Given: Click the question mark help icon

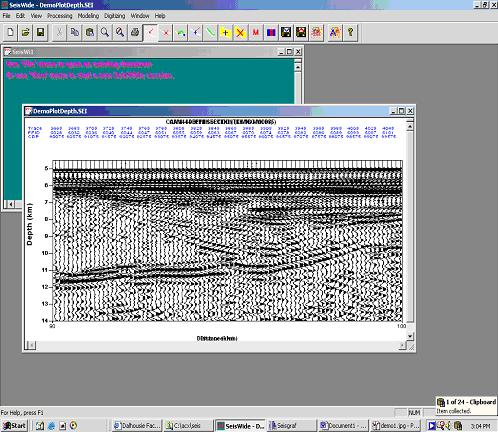Looking at the screenshot, I should [350, 32].
